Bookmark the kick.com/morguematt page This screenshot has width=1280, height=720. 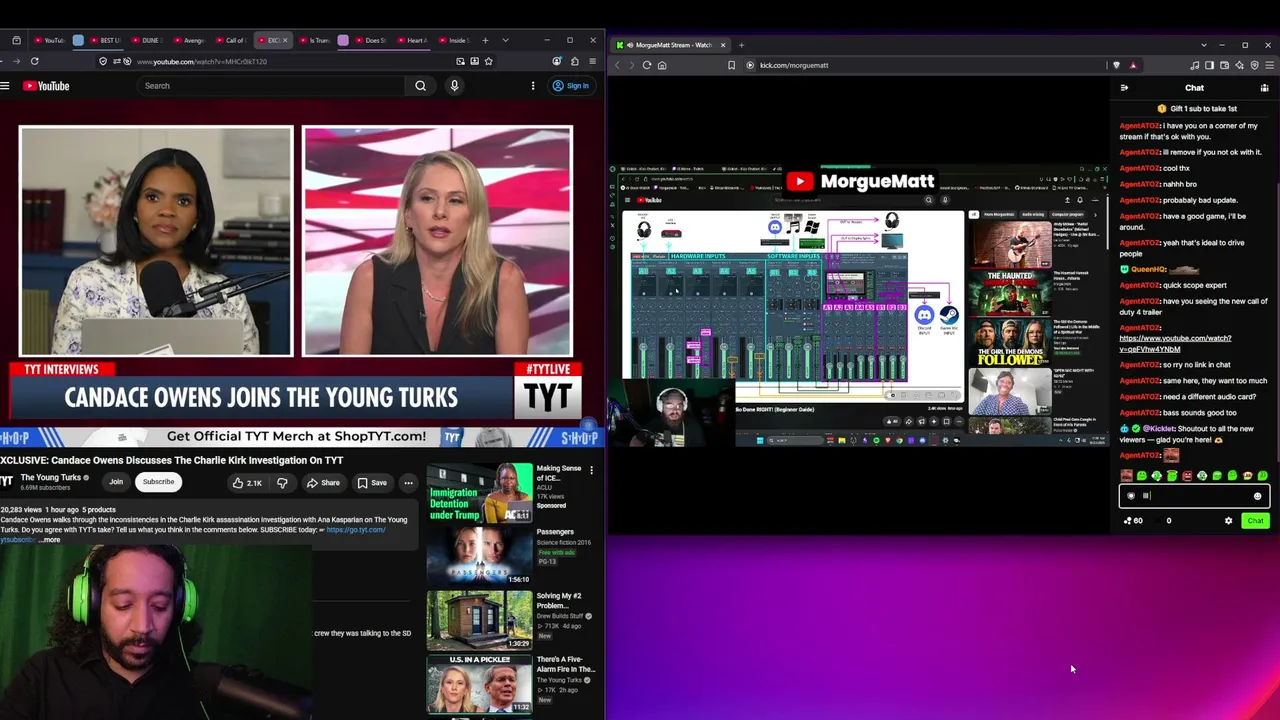732,65
